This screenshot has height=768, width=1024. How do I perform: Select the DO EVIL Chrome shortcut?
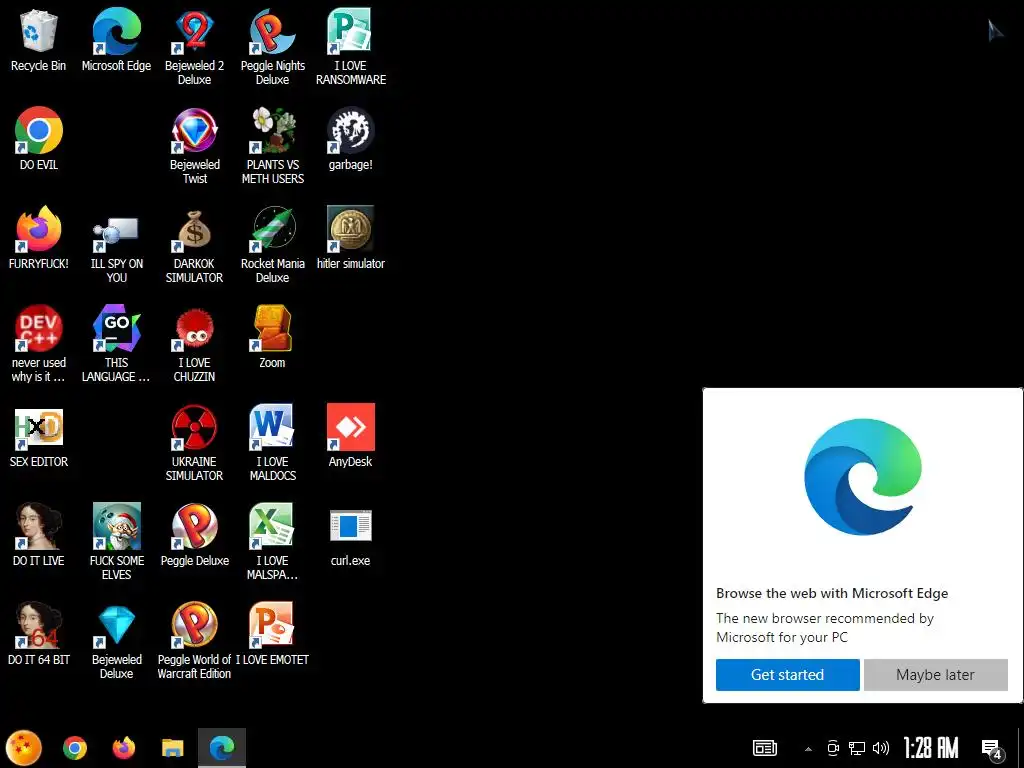[39, 139]
